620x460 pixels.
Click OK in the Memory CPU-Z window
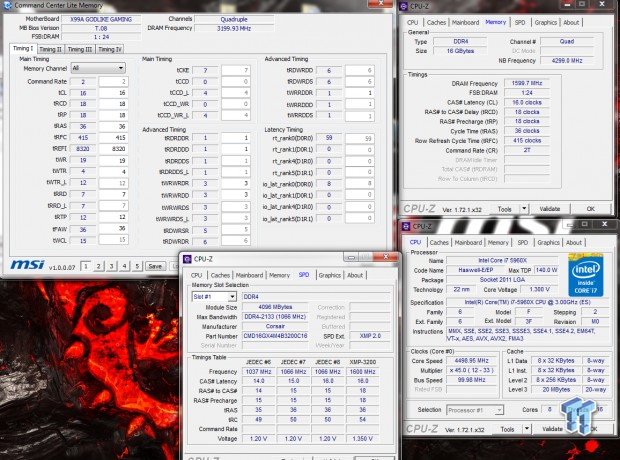pos(591,209)
